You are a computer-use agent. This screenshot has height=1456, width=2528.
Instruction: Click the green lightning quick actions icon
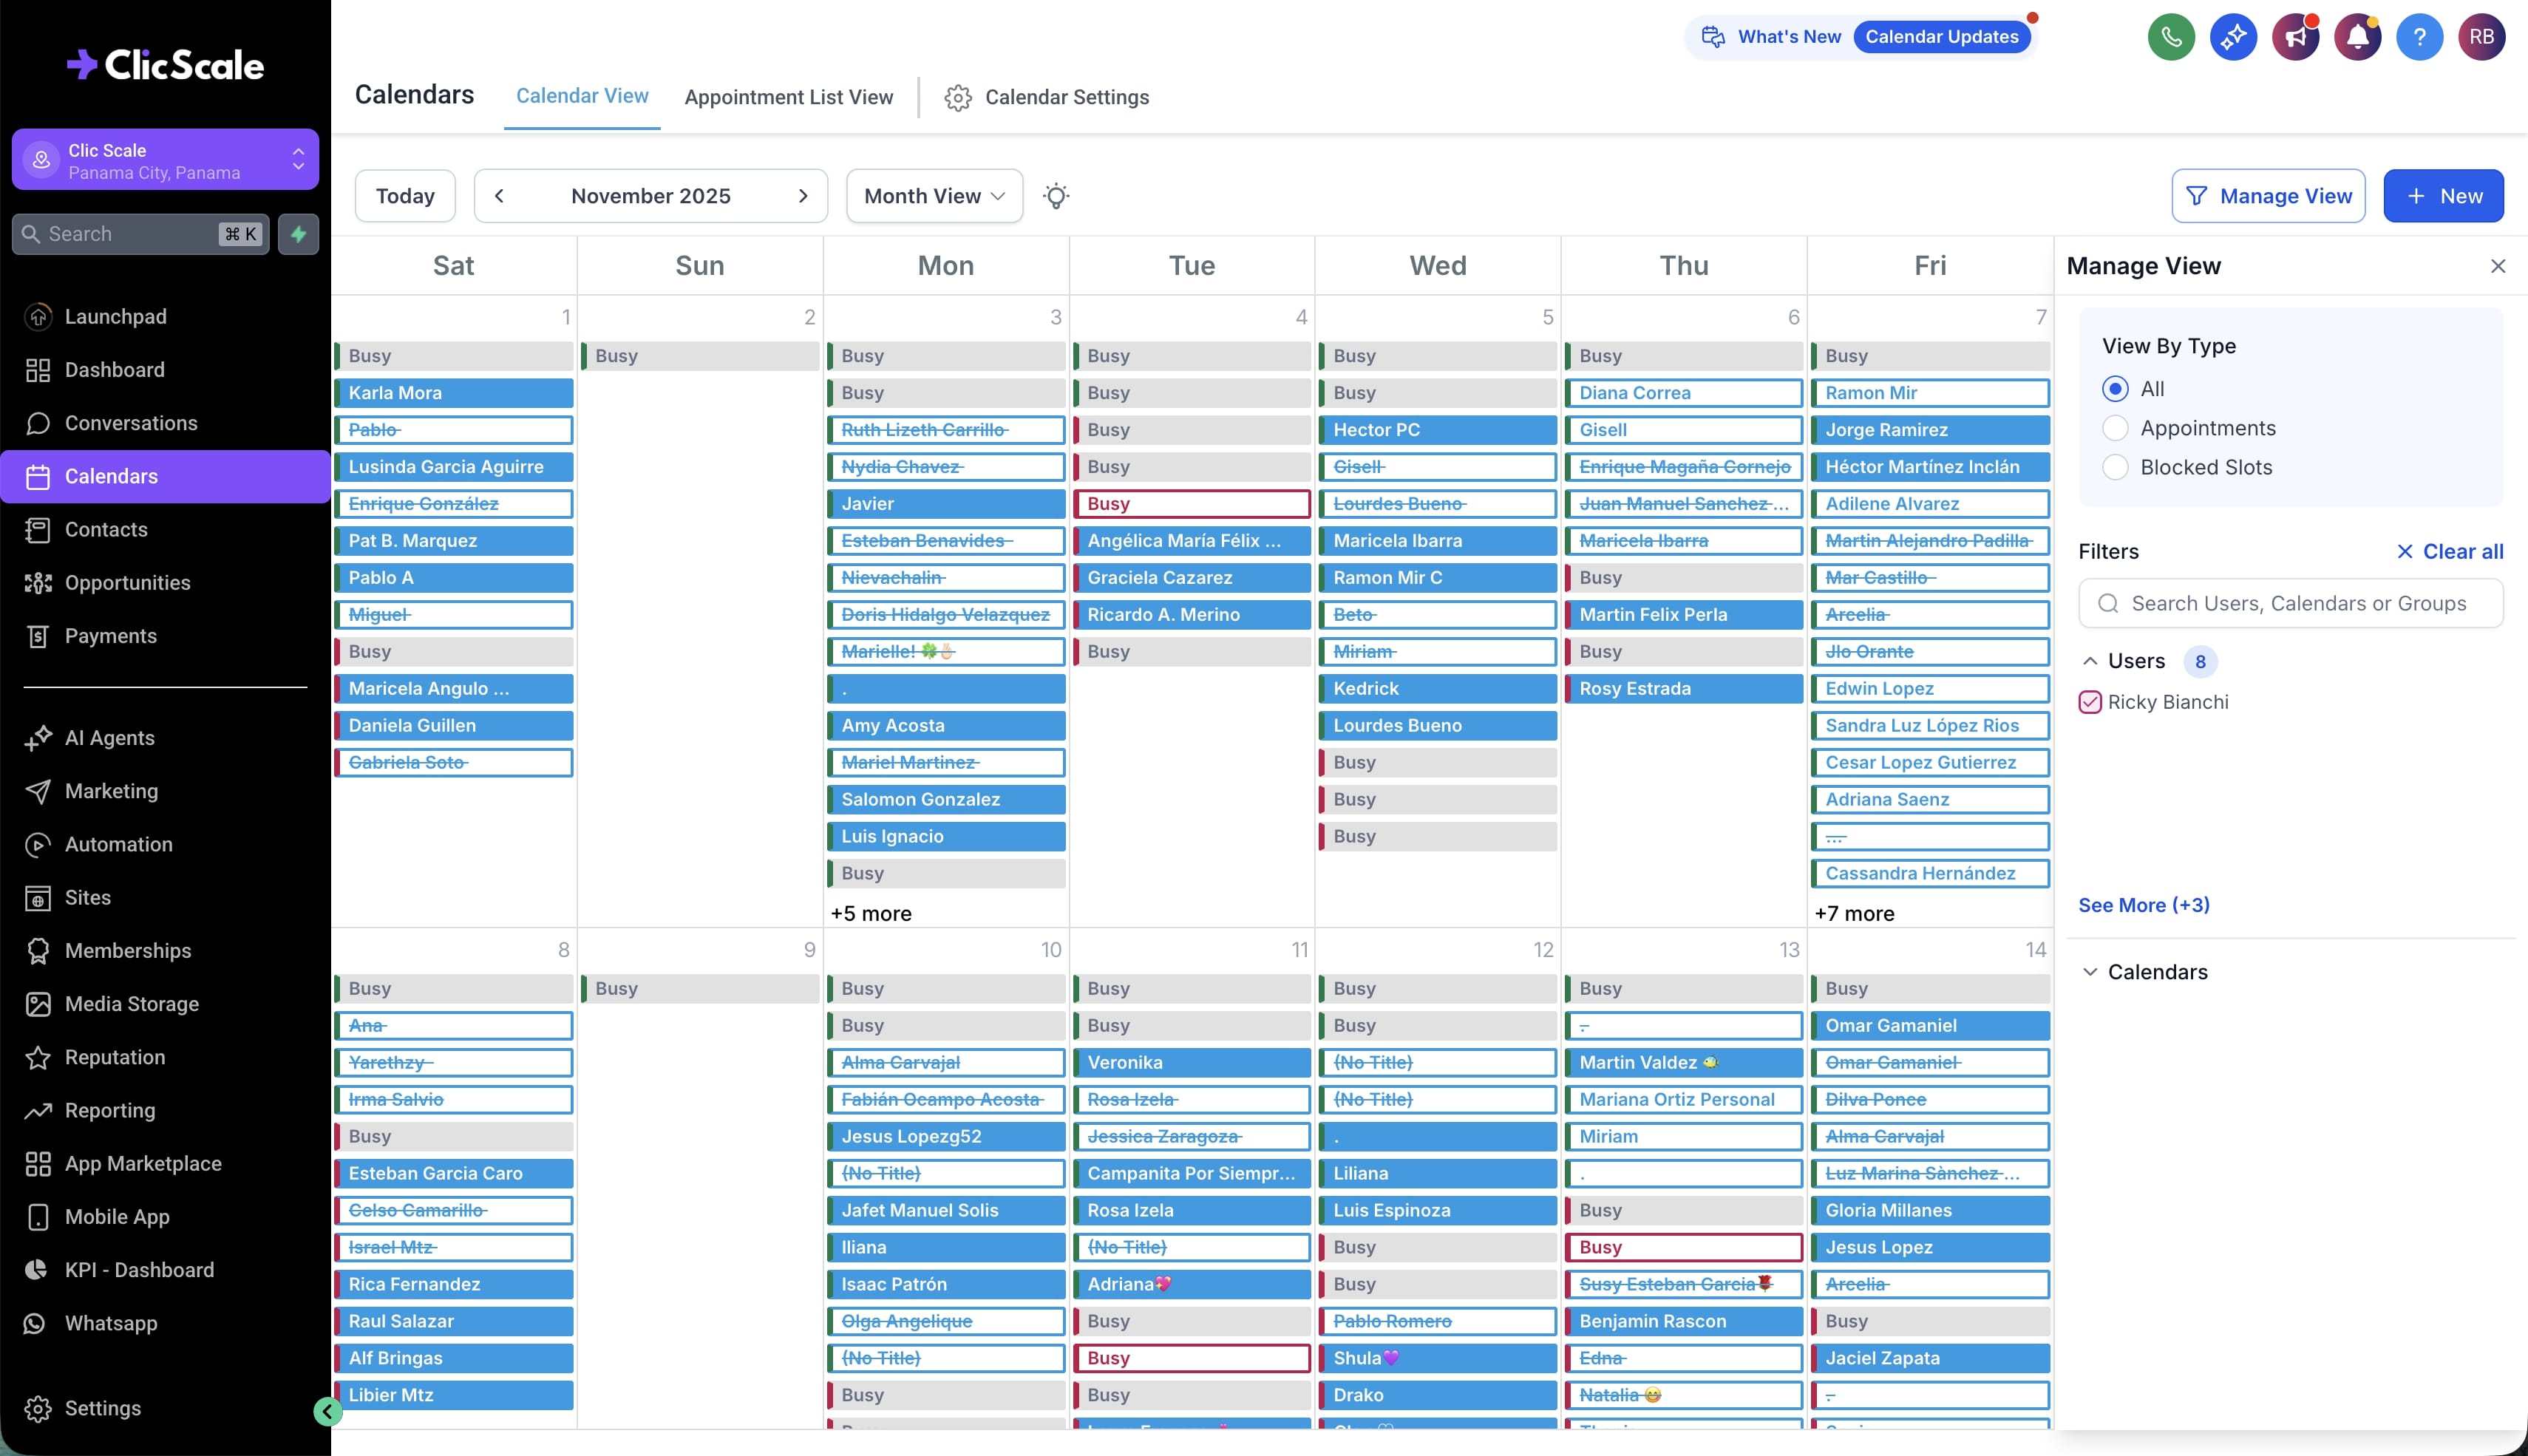[x=298, y=234]
